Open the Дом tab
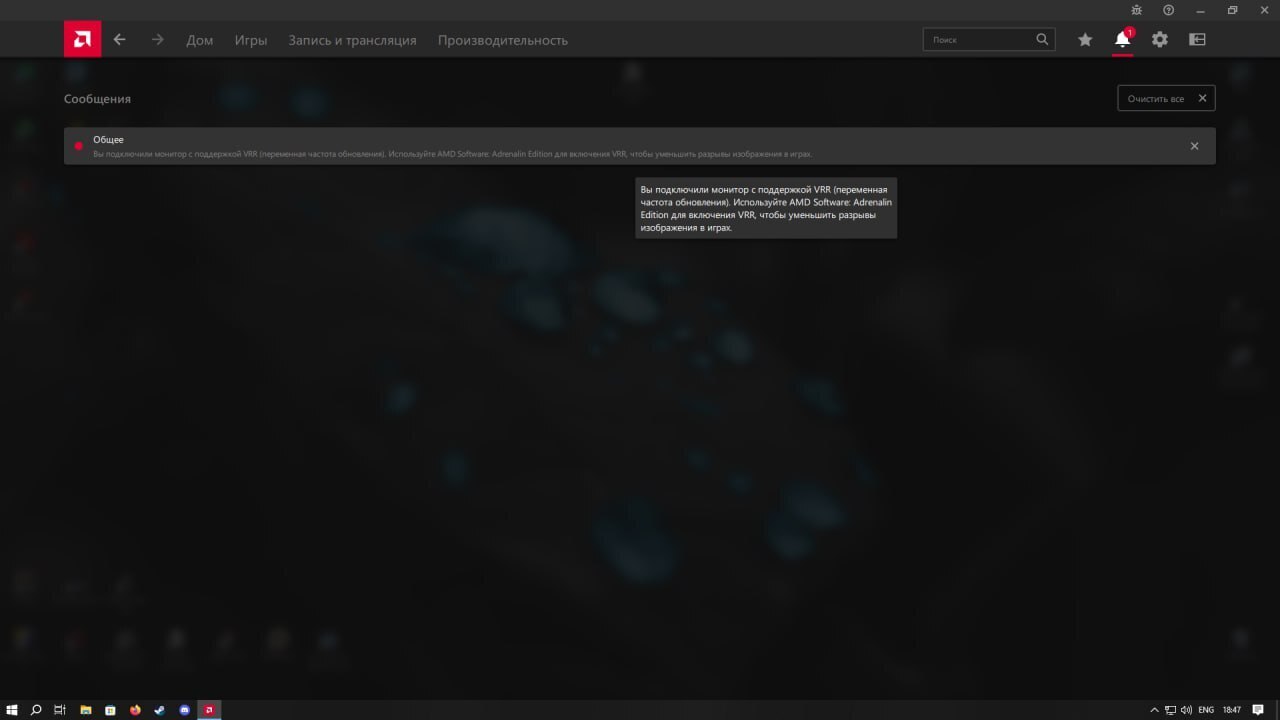Viewport: 1280px width, 720px height. pyautogui.click(x=200, y=40)
